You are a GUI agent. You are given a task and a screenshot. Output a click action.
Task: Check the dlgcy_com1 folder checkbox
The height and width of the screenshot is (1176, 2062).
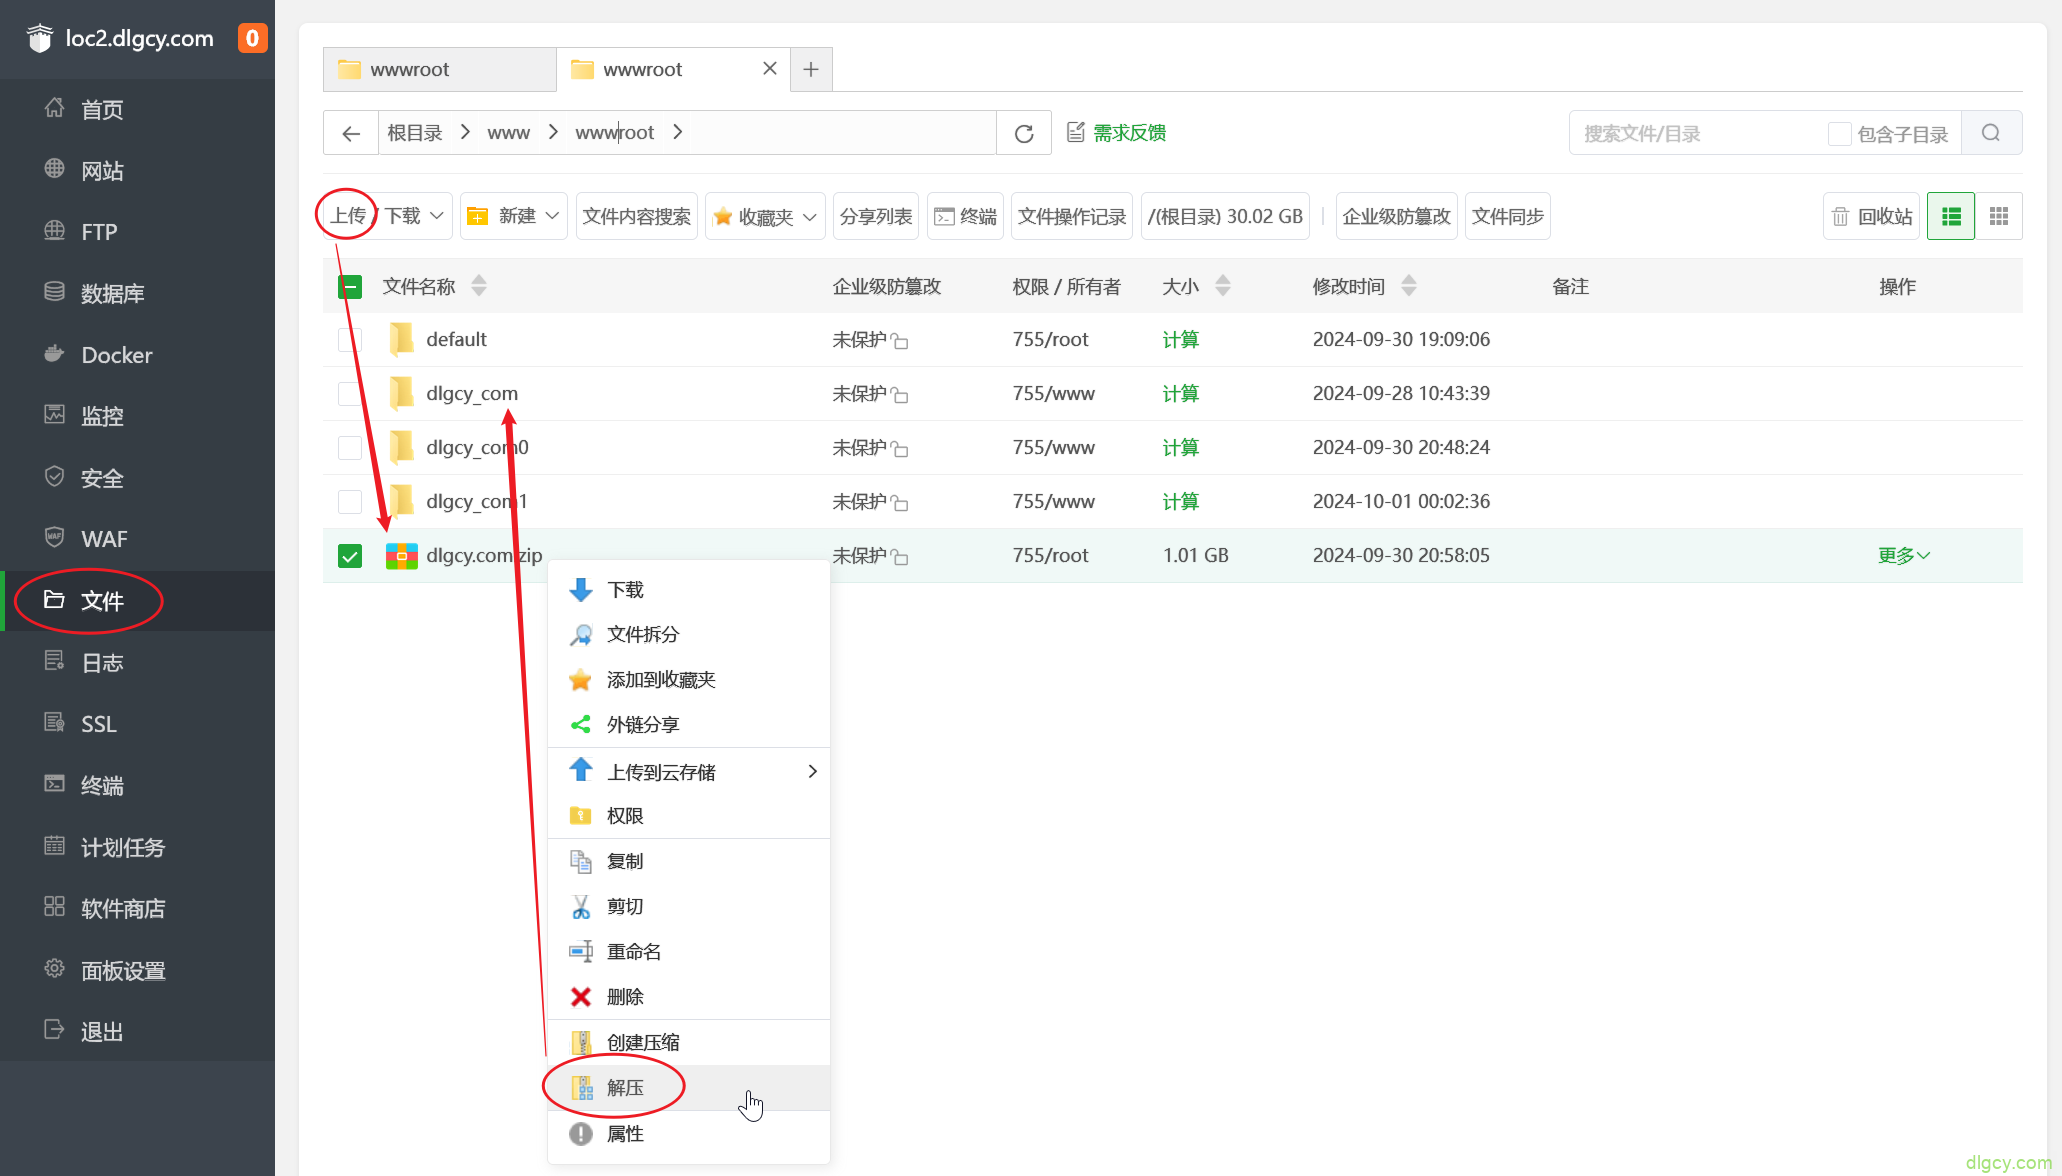[x=350, y=502]
